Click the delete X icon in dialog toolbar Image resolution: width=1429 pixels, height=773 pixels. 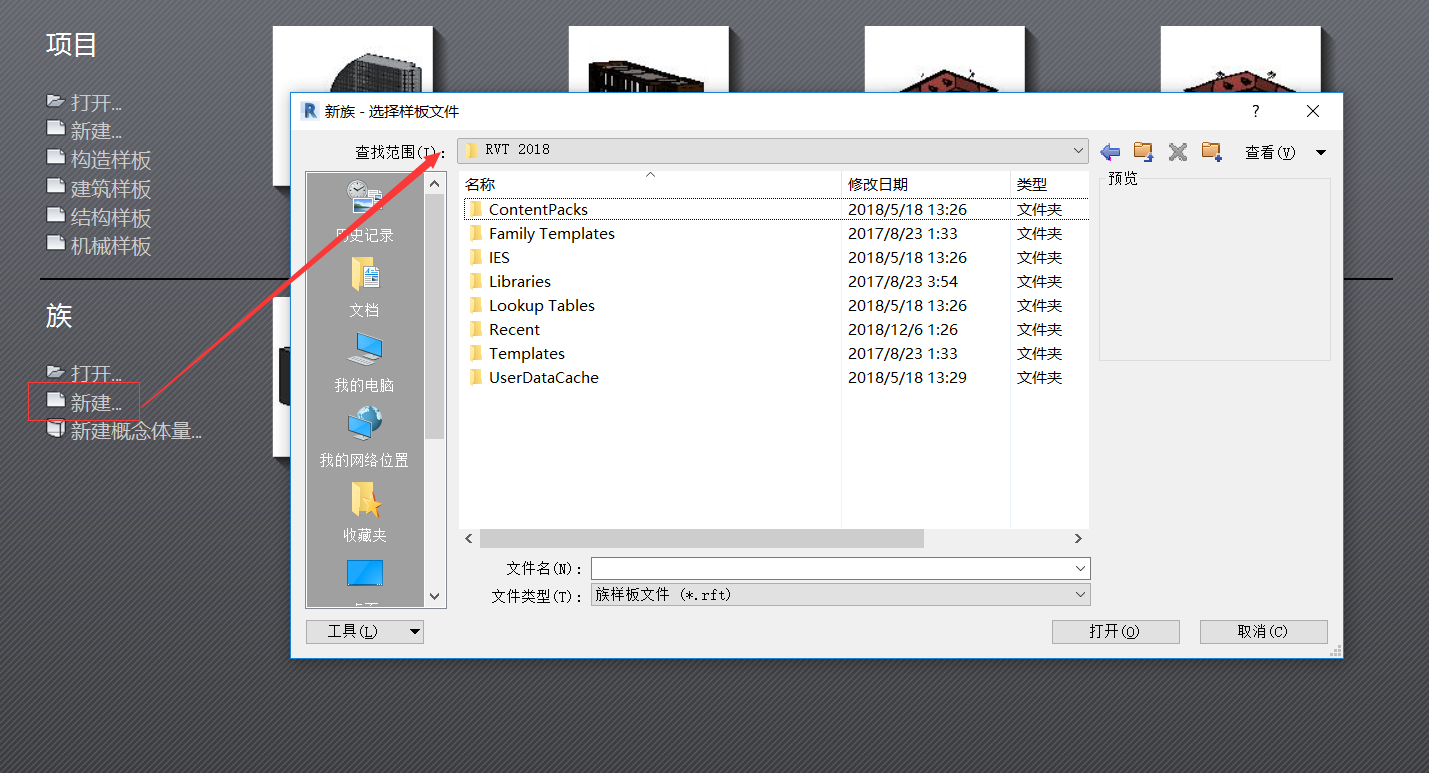point(1178,152)
